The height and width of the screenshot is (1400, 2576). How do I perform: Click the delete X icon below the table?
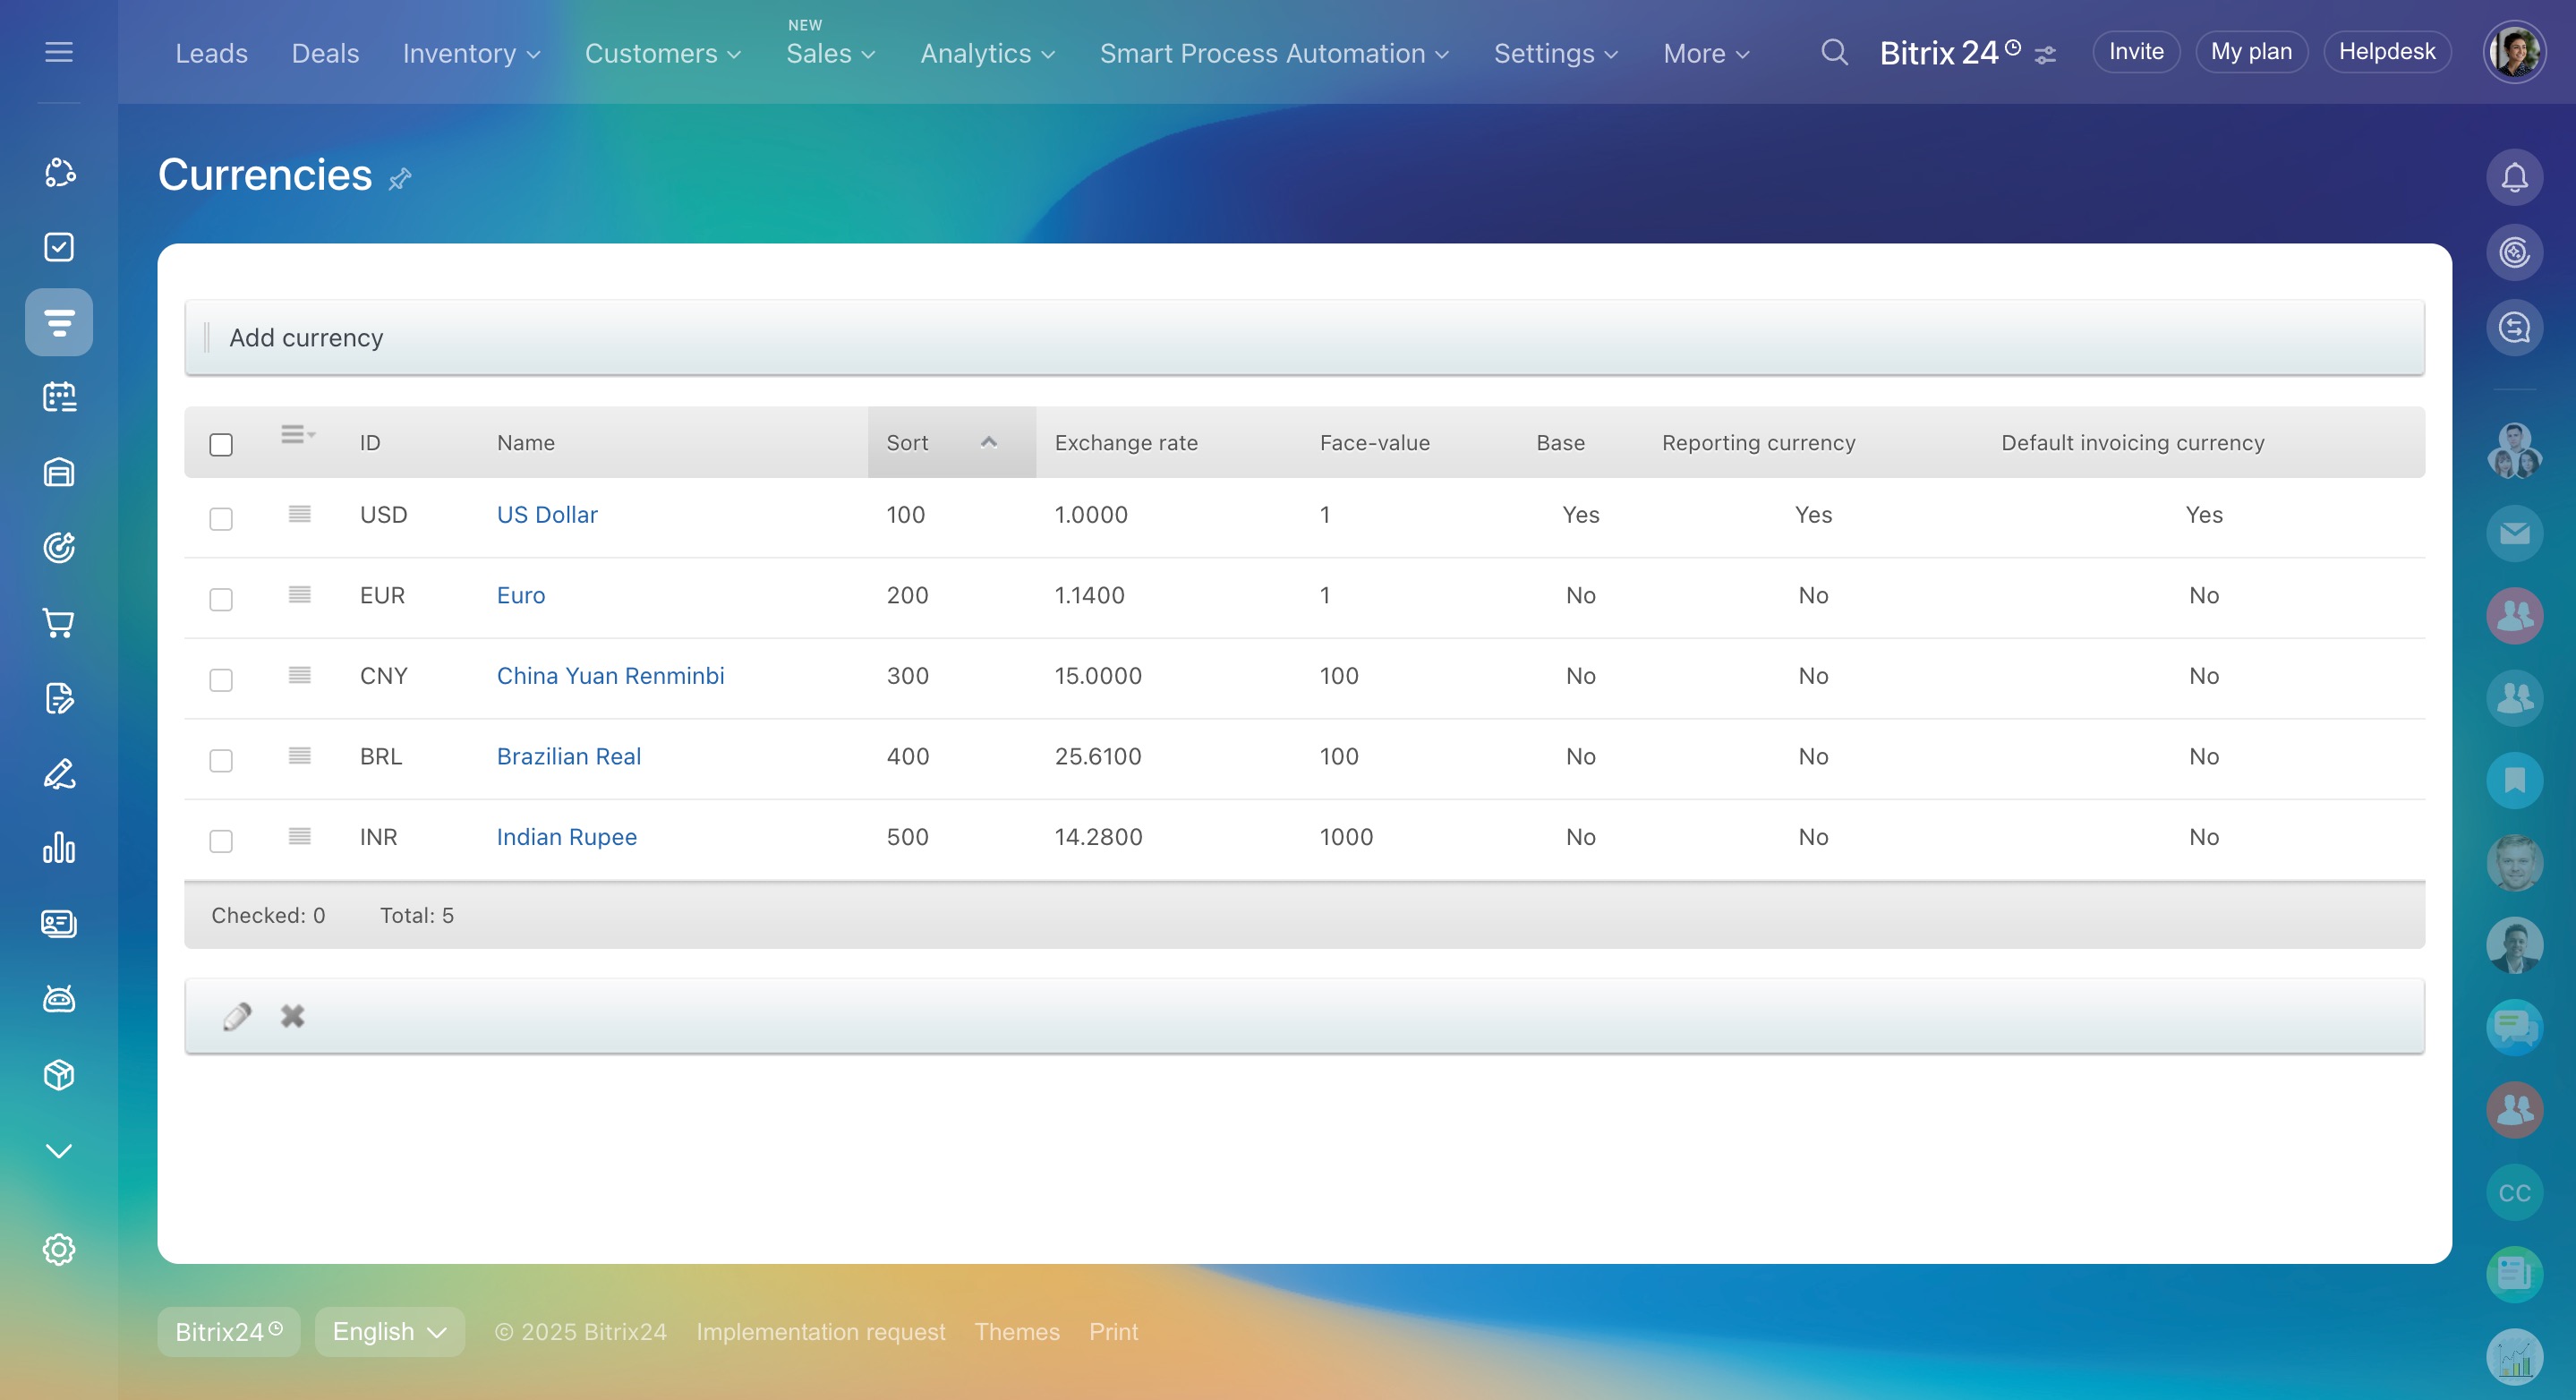[292, 1016]
